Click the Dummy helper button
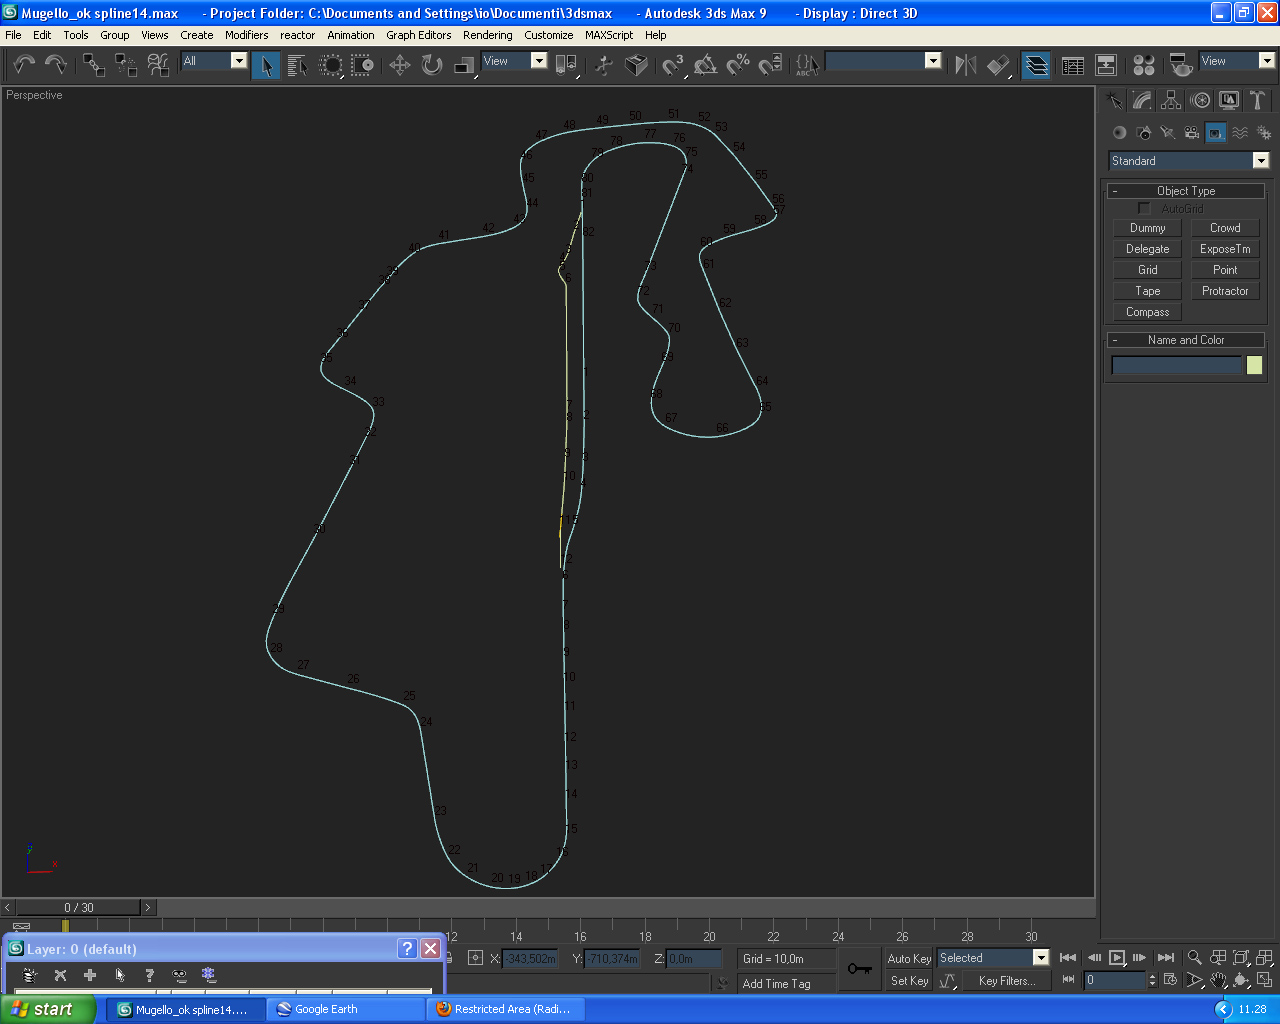Image resolution: width=1280 pixels, height=1024 pixels. [x=1147, y=228]
